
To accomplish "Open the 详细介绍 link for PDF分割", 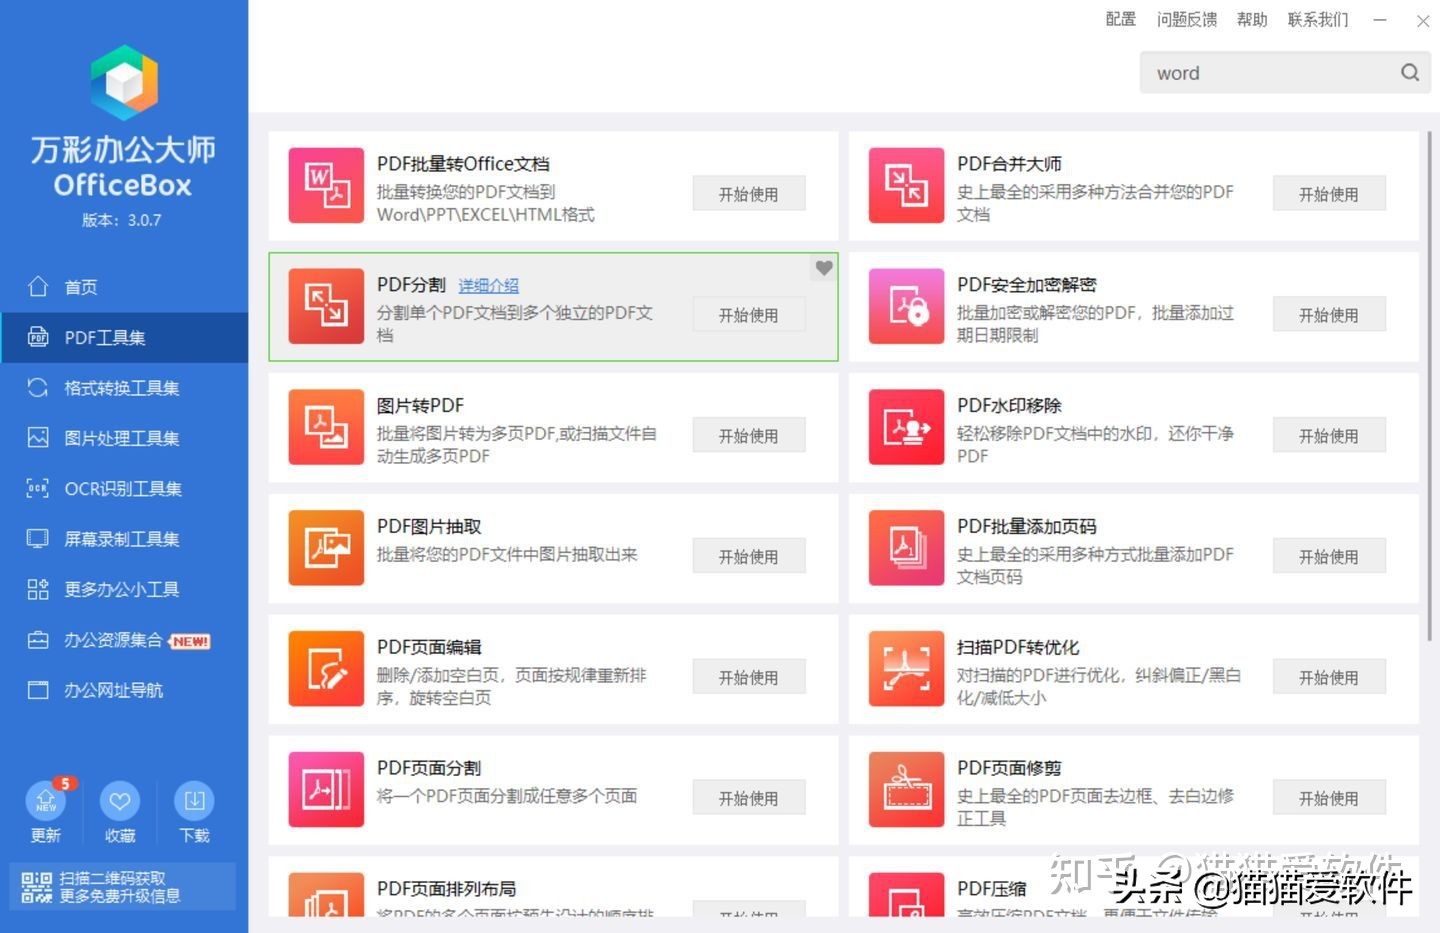I will pos(488,285).
